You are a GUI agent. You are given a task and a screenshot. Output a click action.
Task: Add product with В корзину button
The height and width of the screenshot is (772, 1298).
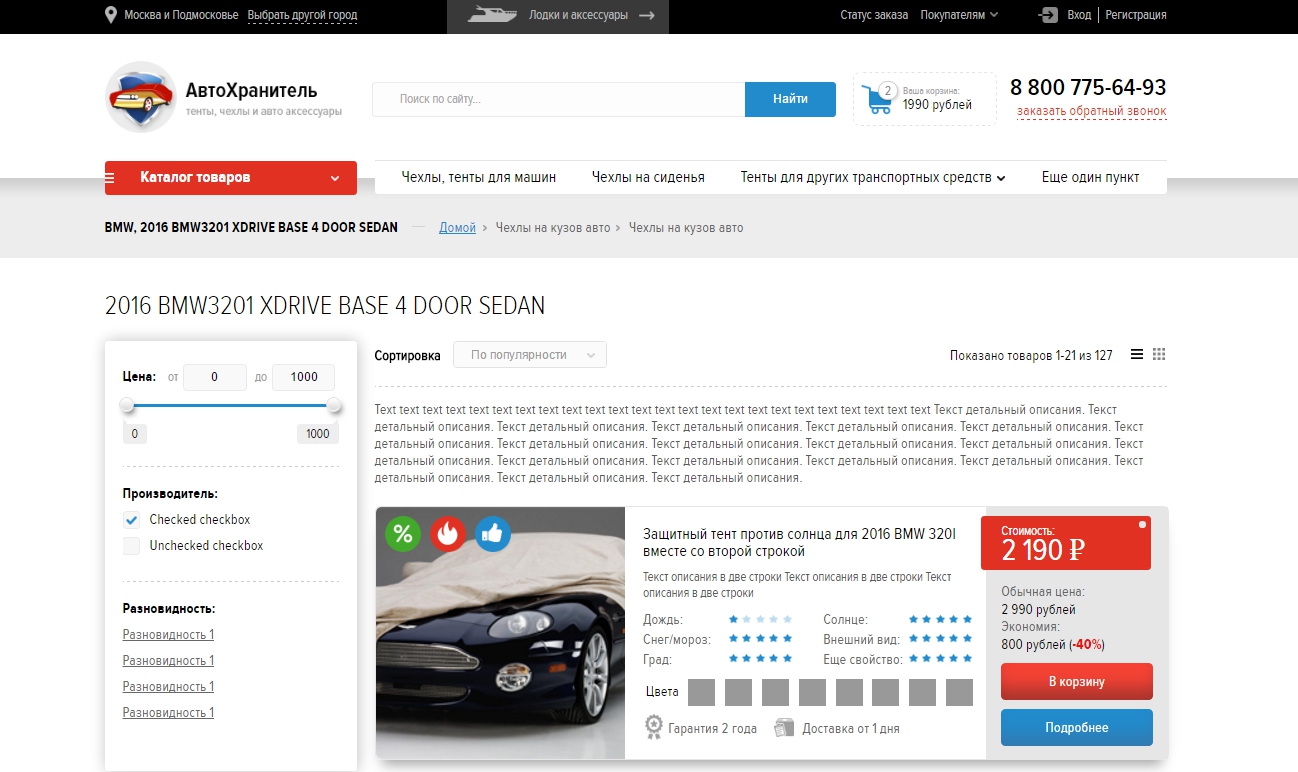(1077, 682)
